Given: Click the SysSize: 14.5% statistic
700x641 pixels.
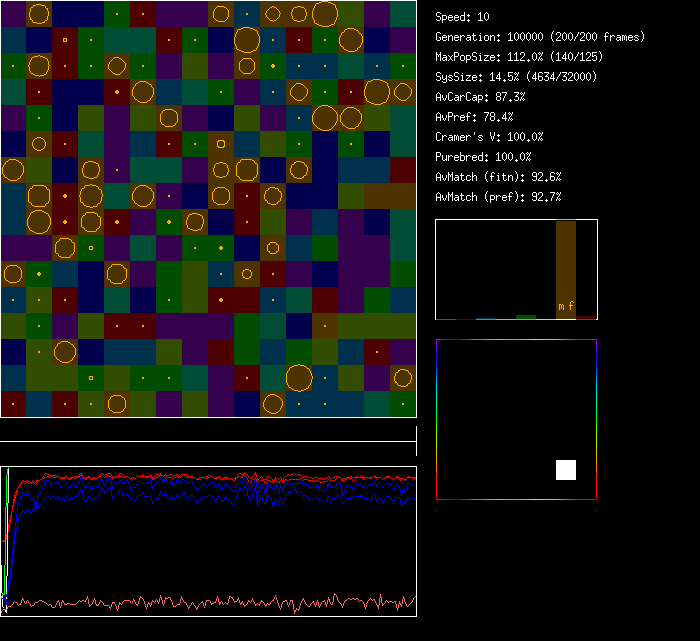Looking at the screenshot, I should point(514,77).
